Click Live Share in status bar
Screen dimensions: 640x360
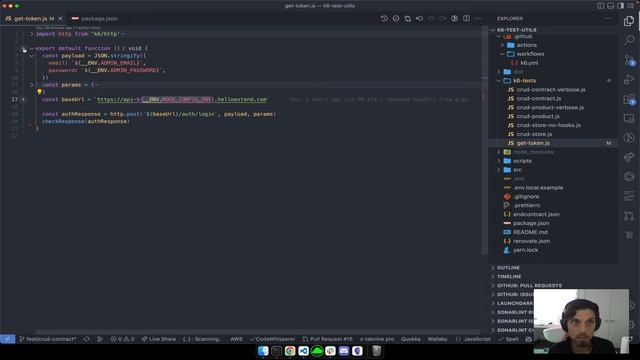158,339
